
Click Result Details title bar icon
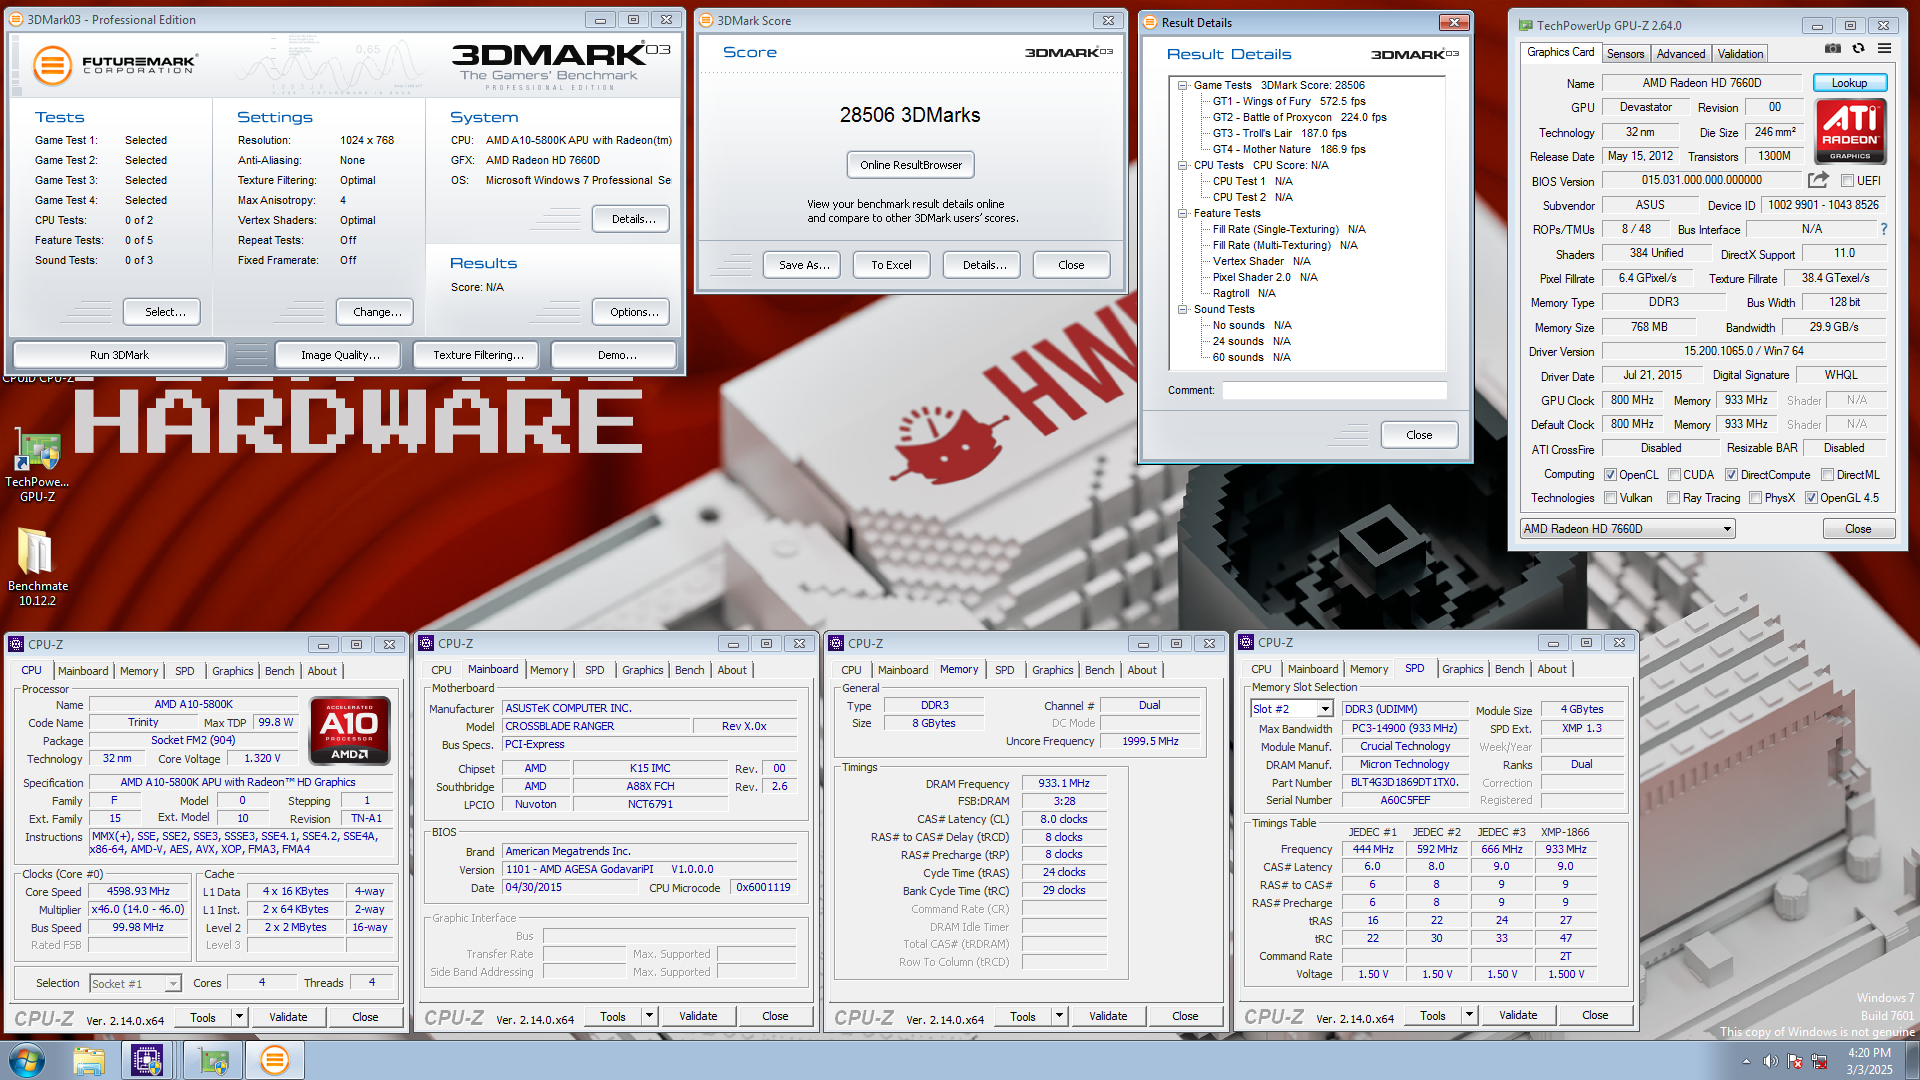(x=1150, y=22)
